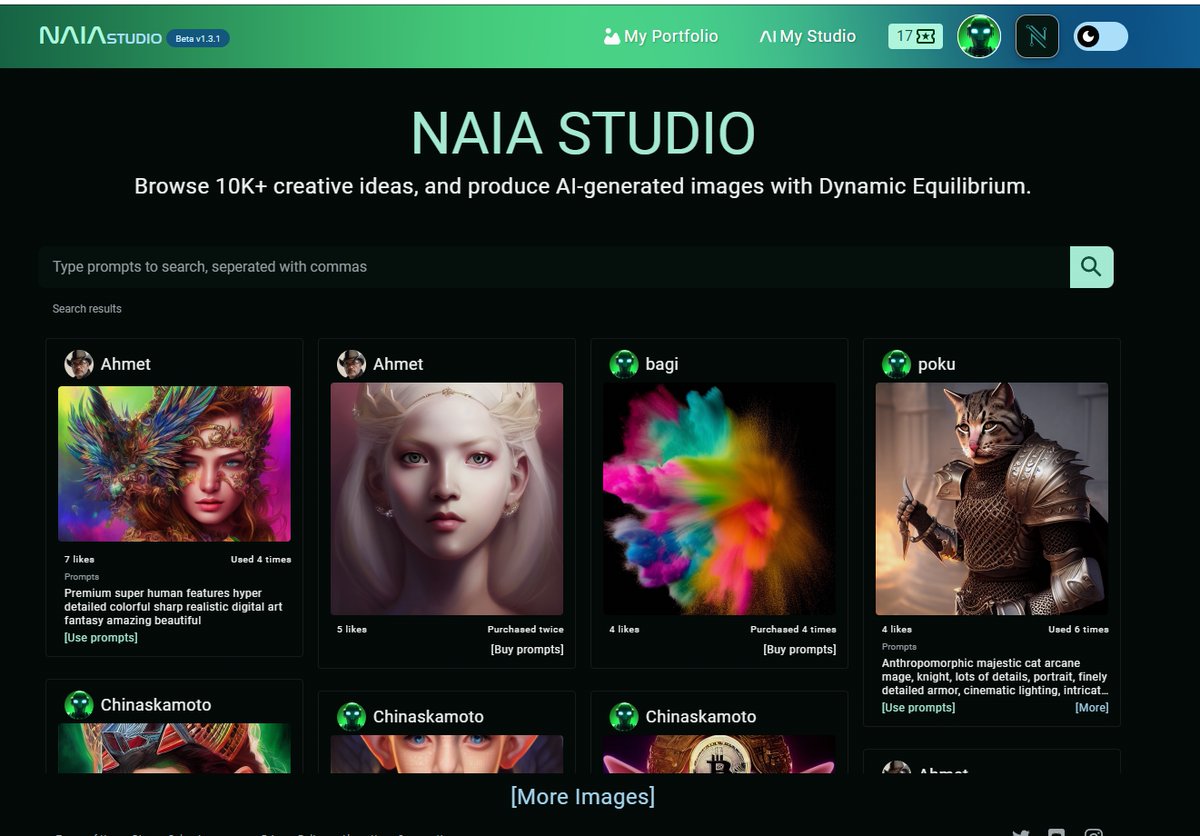Viewport: 1200px width, 836px height.
Task: Open the armored cat knight image
Action: pos(992,499)
